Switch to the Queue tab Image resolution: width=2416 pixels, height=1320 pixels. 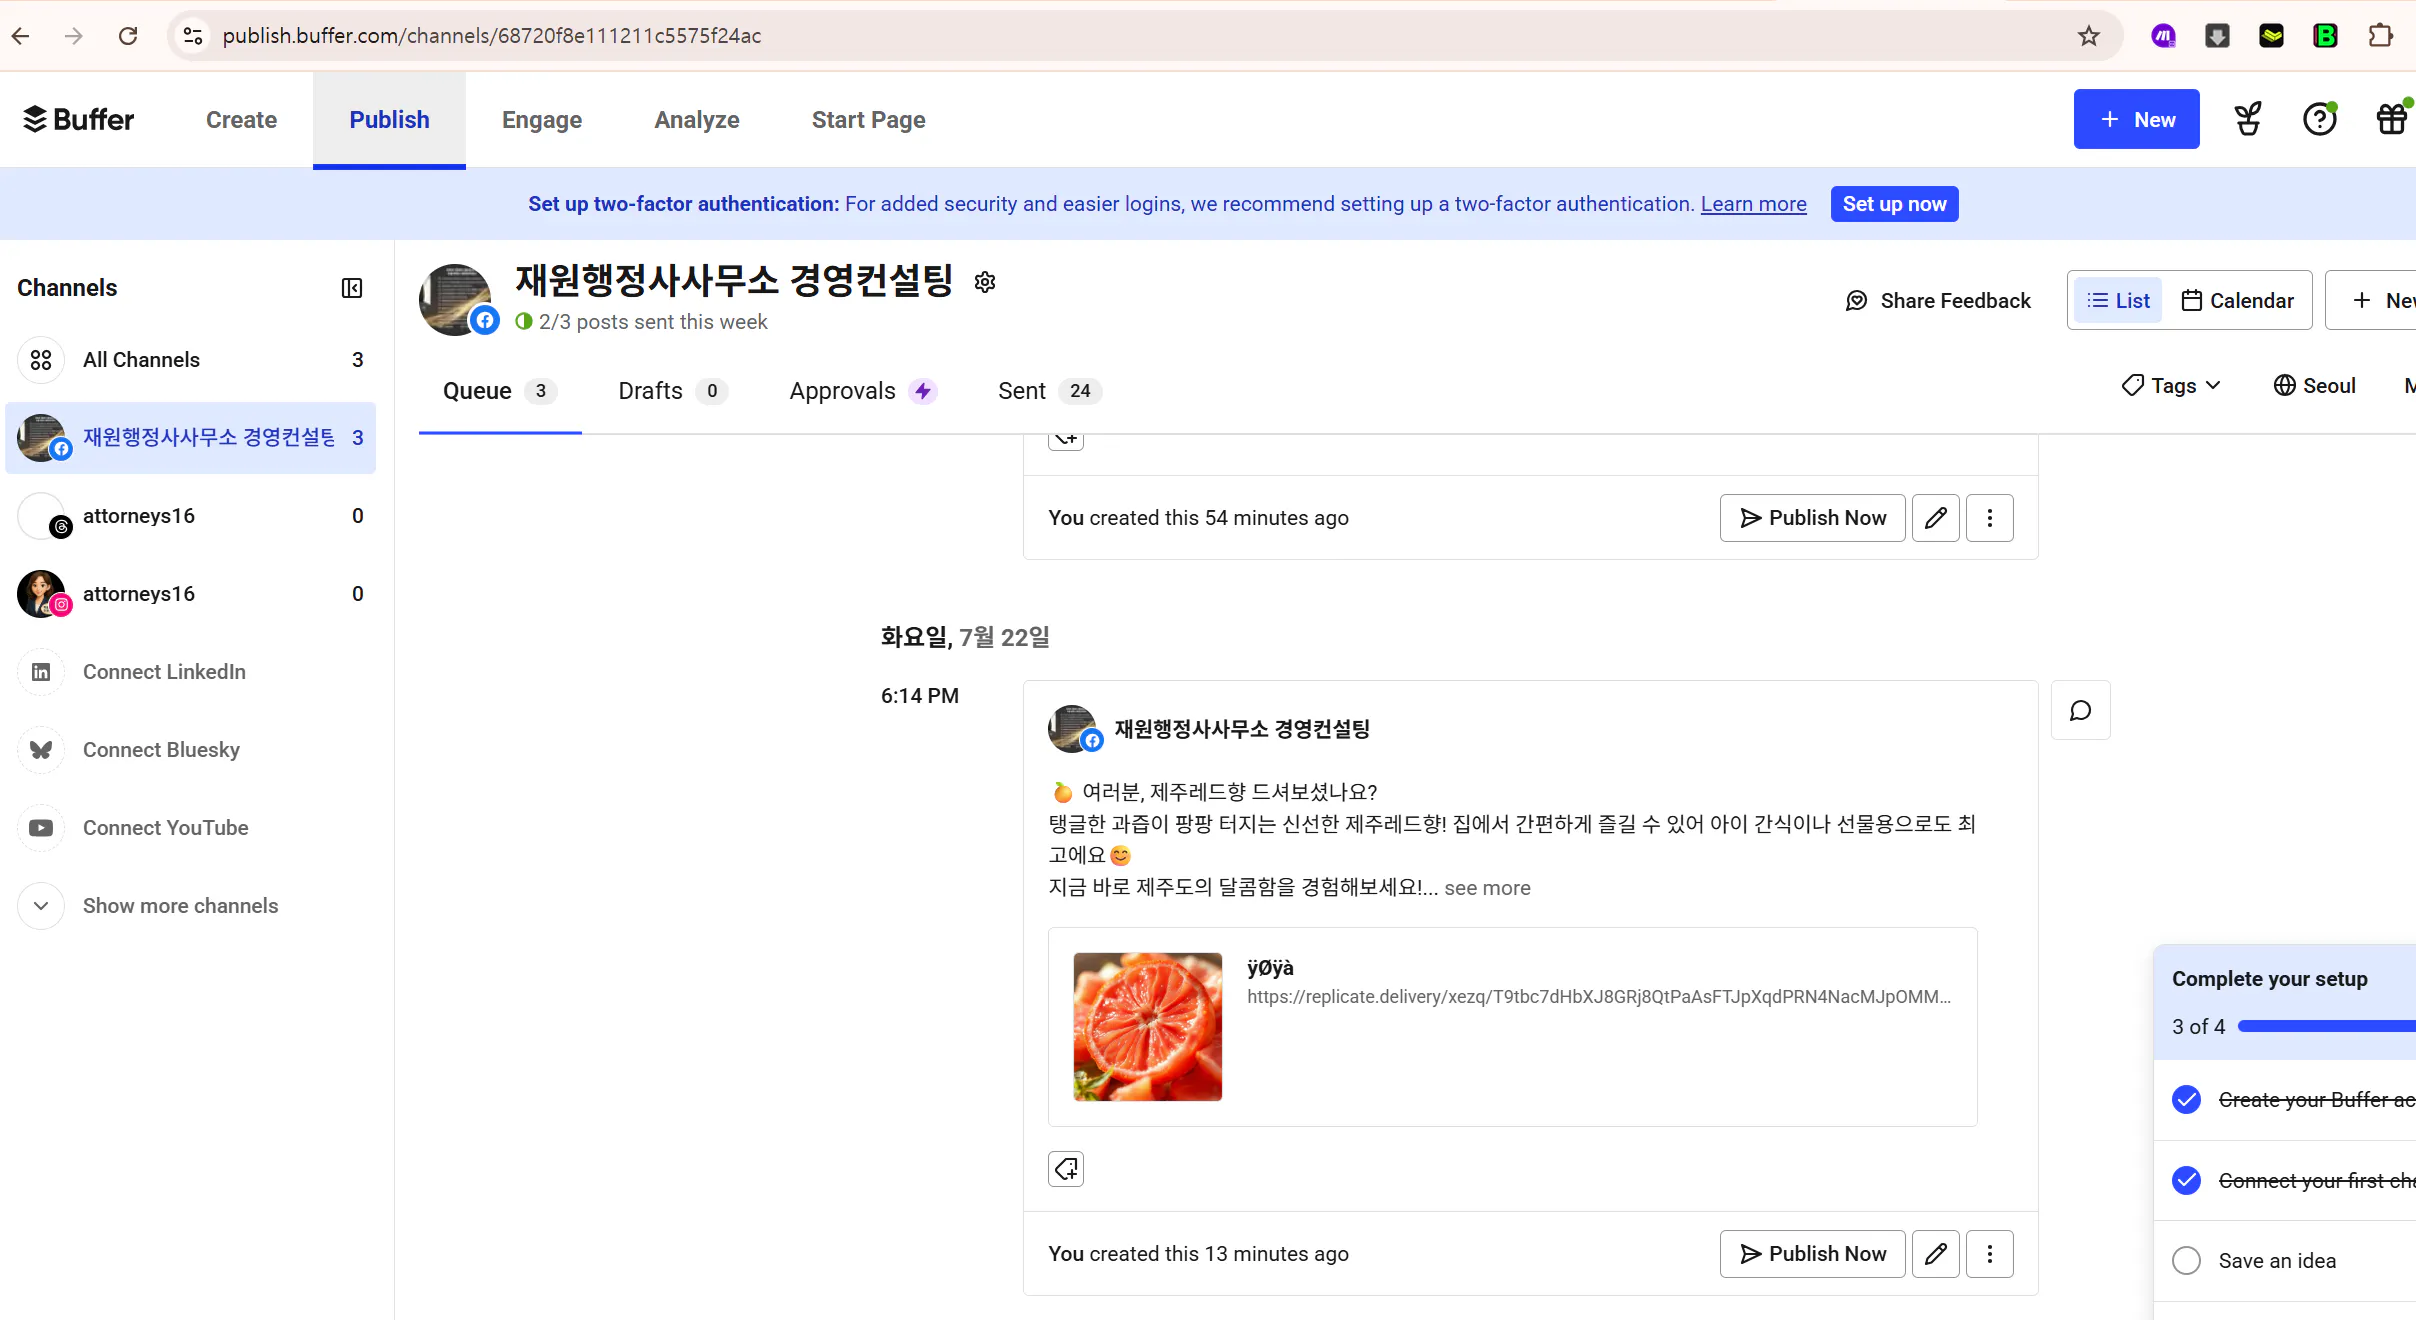[x=500, y=391]
